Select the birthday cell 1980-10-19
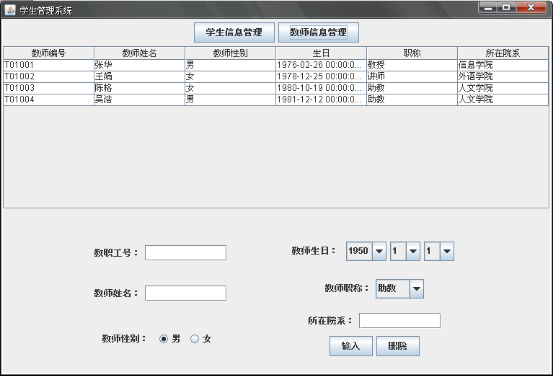554x376 pixels. 321,88
